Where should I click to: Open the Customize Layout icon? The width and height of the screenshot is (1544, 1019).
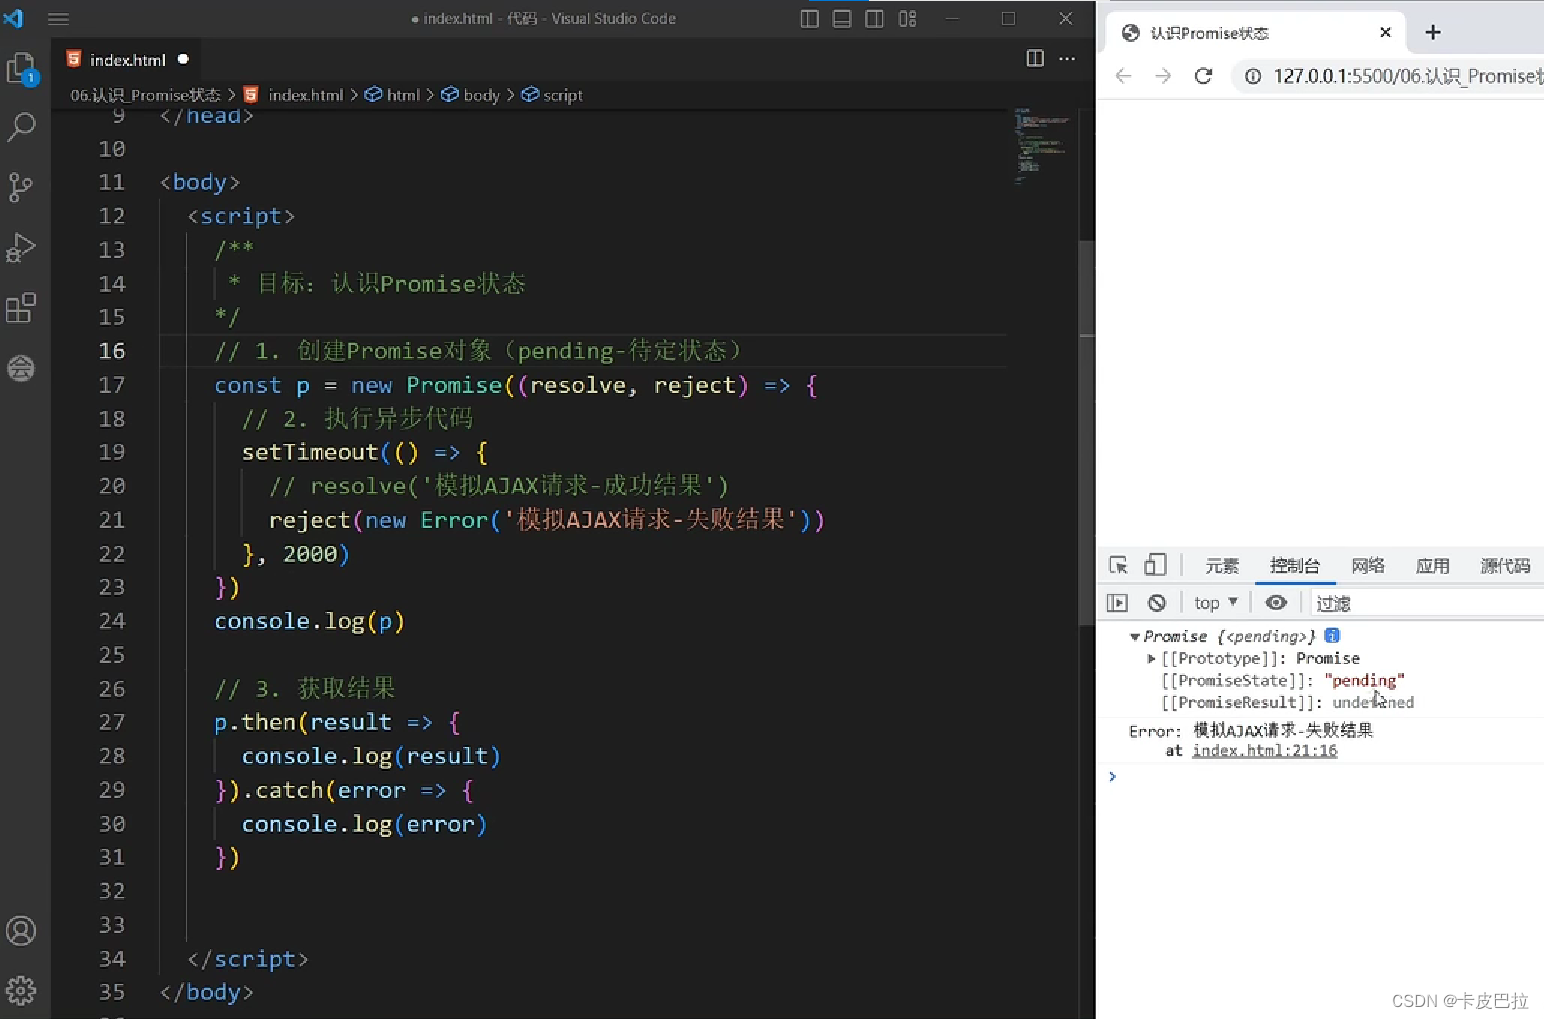coord(907,19)
